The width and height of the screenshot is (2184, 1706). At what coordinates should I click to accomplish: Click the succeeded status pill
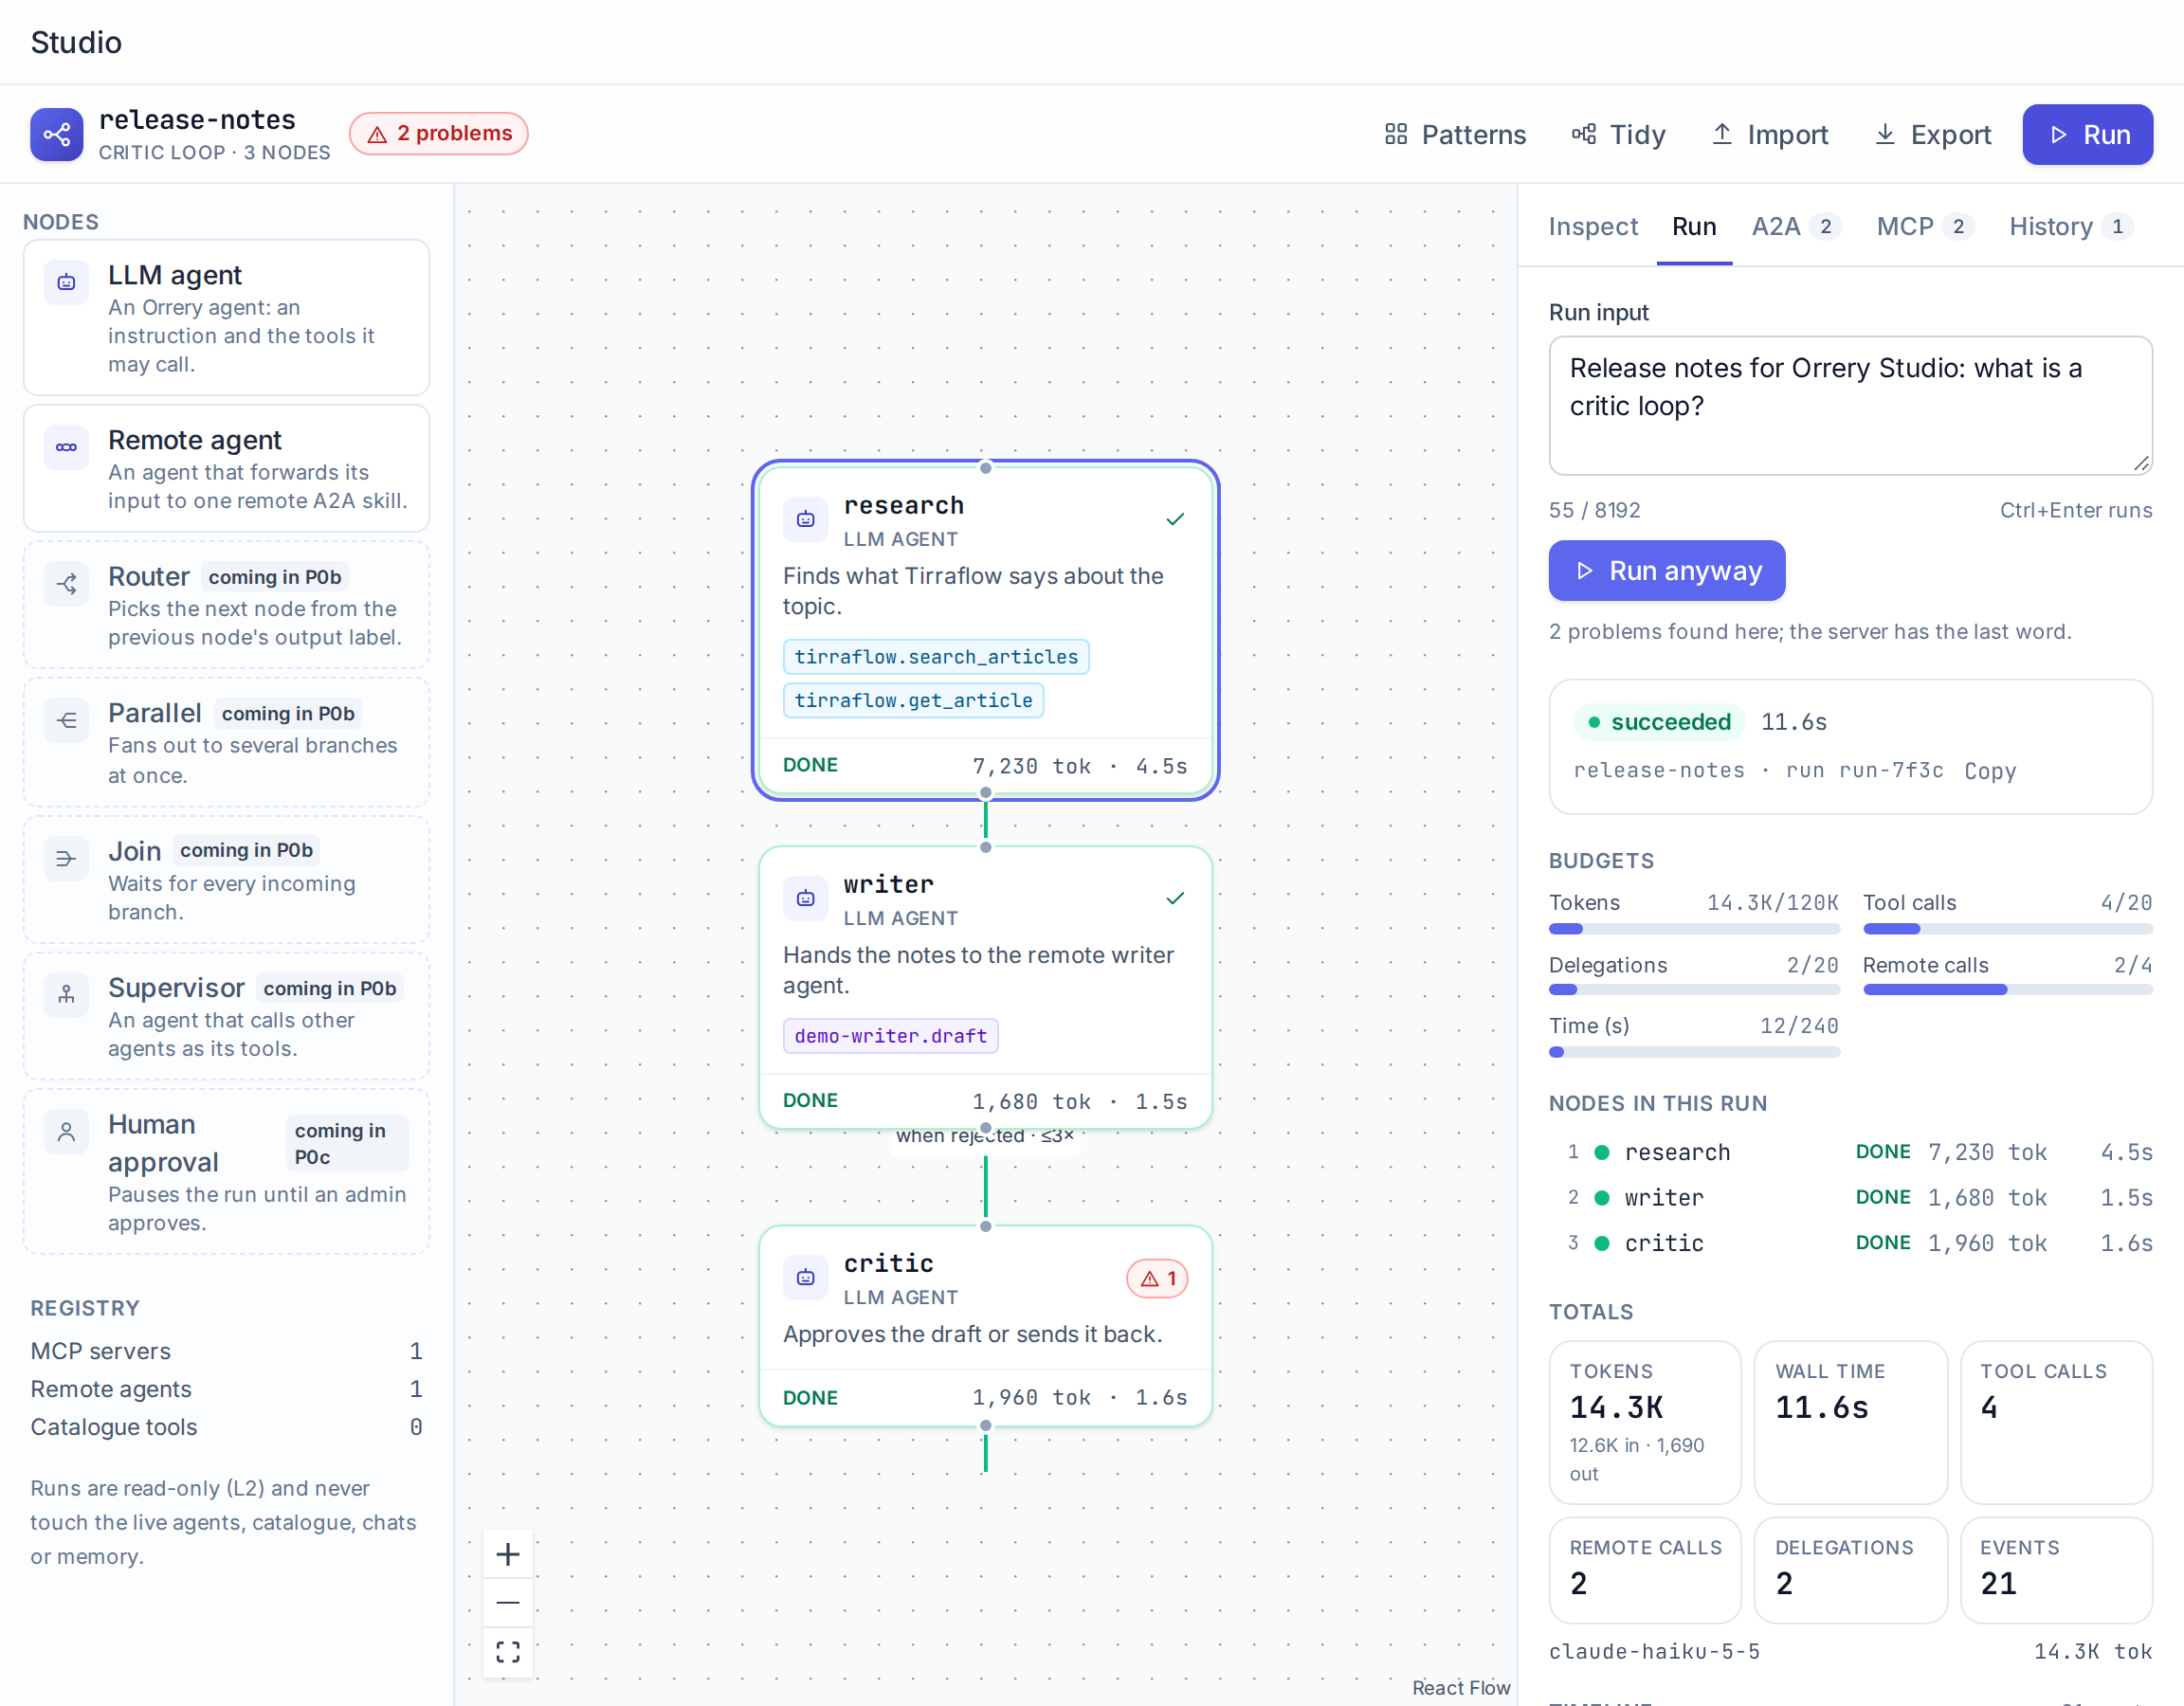[x=1659, y=722]
